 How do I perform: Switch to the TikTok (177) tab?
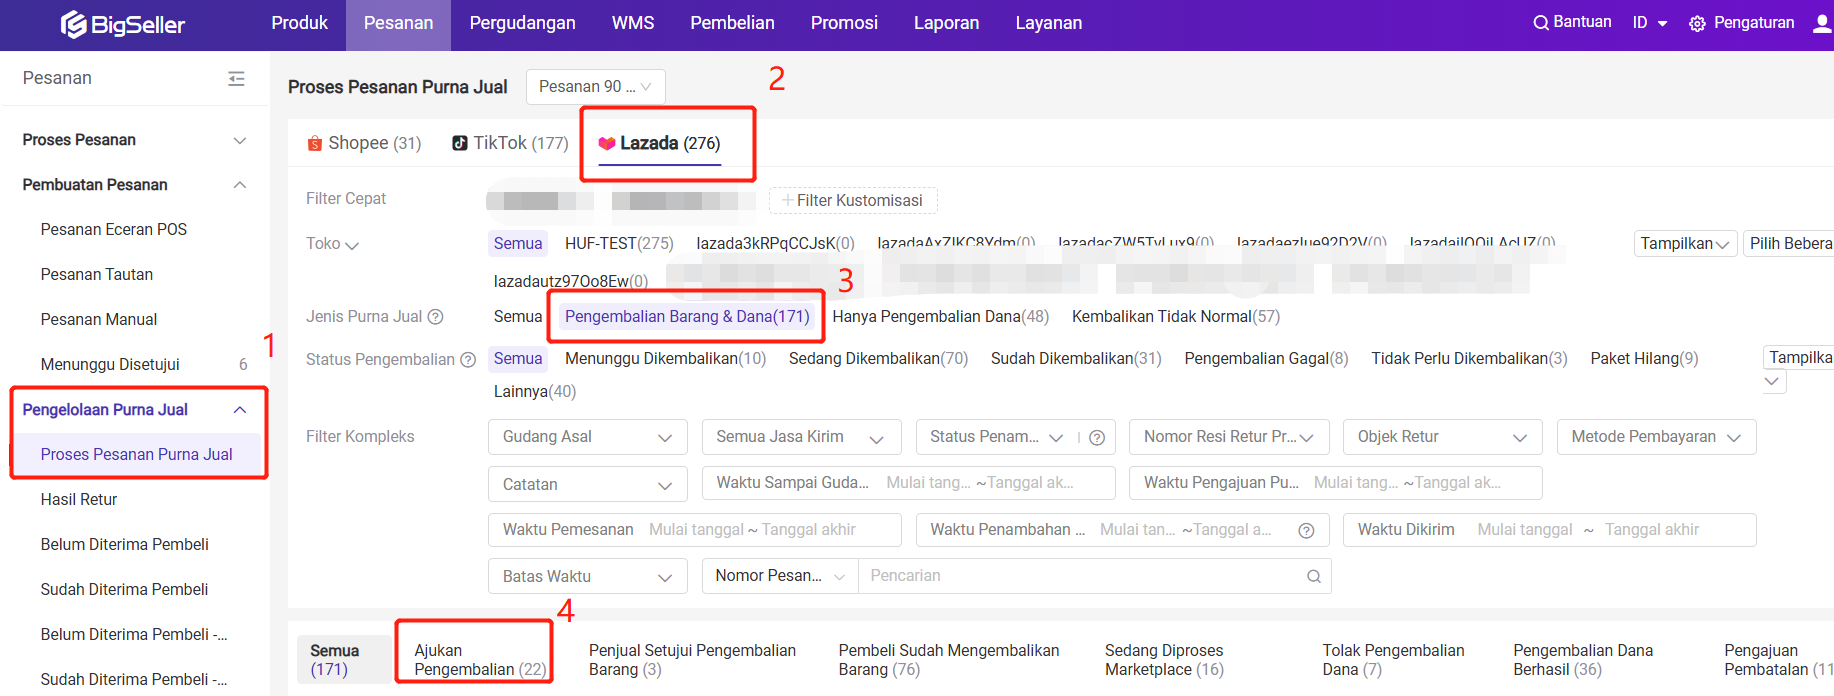click(510, 143)
